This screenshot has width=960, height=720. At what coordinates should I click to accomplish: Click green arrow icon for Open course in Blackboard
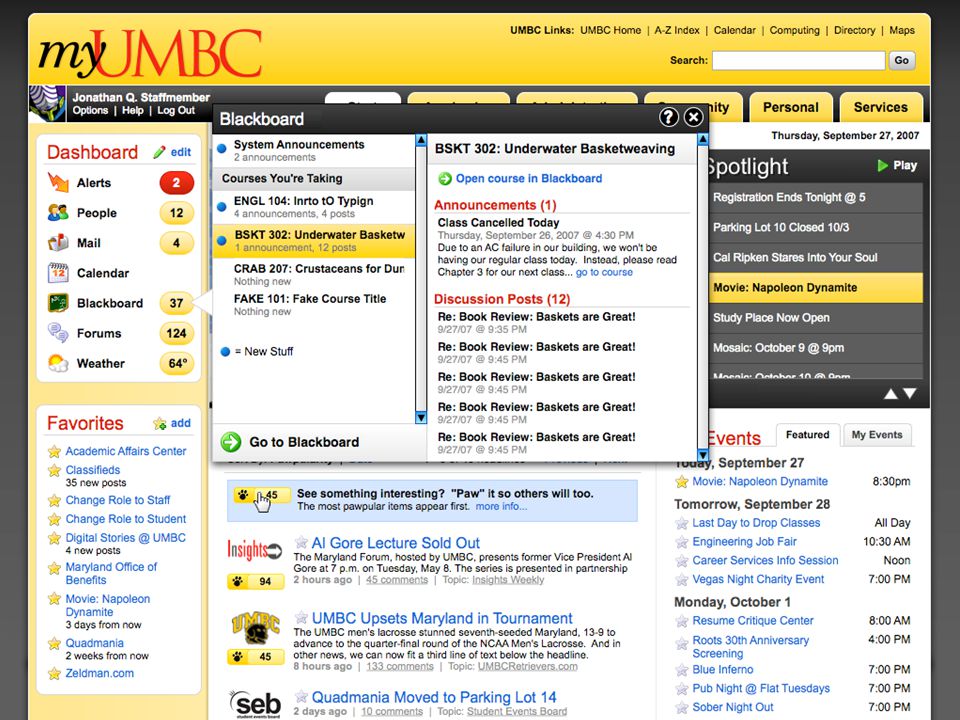(444, 179)
